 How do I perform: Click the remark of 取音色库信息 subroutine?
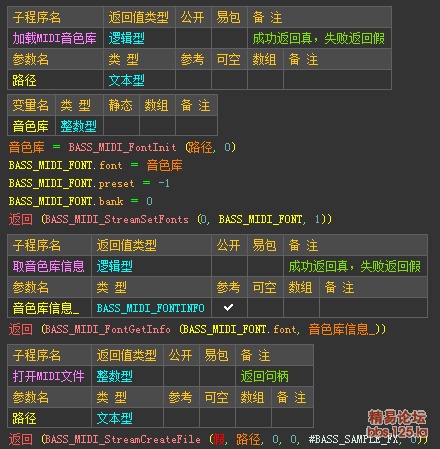[x=355, y=266]
